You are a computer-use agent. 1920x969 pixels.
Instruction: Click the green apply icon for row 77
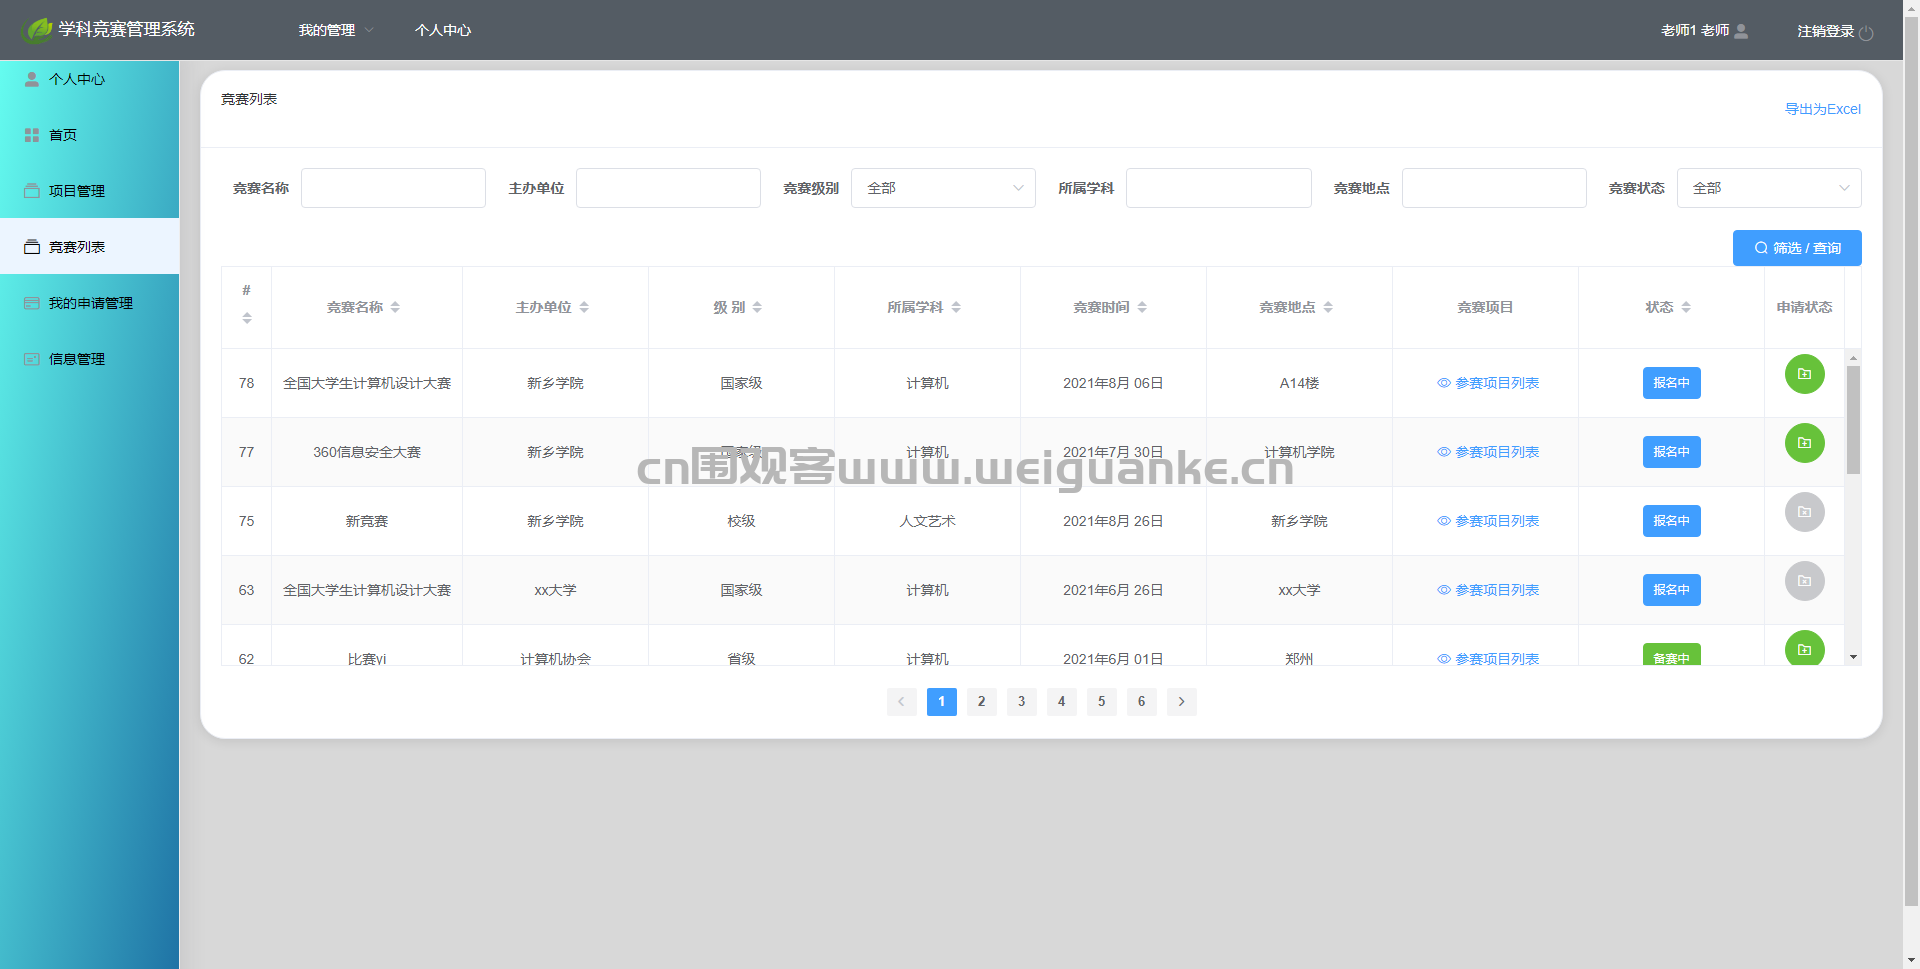pyautogui.click(x=1804, y=443)
